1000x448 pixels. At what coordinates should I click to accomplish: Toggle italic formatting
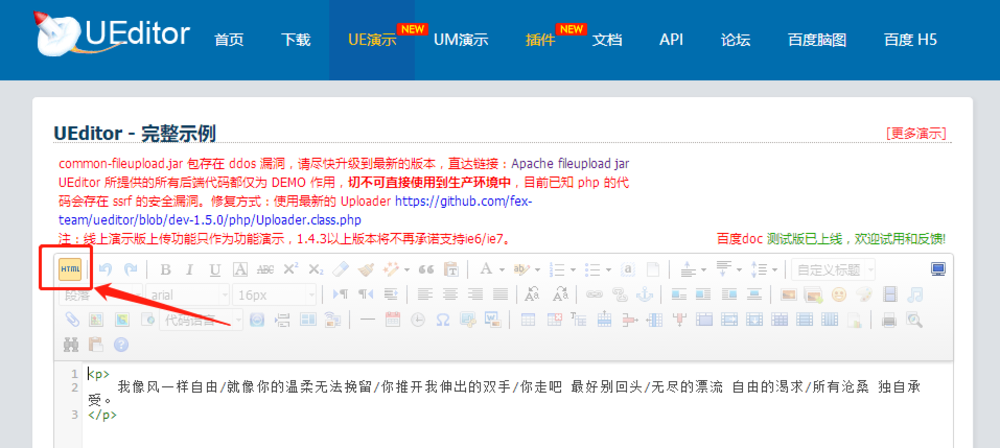[189, 269]
